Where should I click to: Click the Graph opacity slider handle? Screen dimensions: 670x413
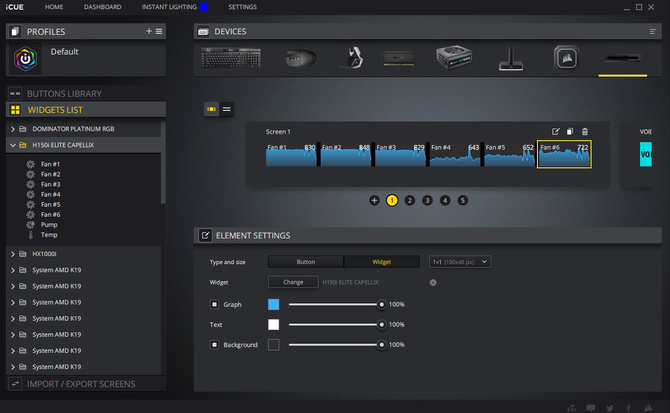pyautogui.click(x=381, y=304)
